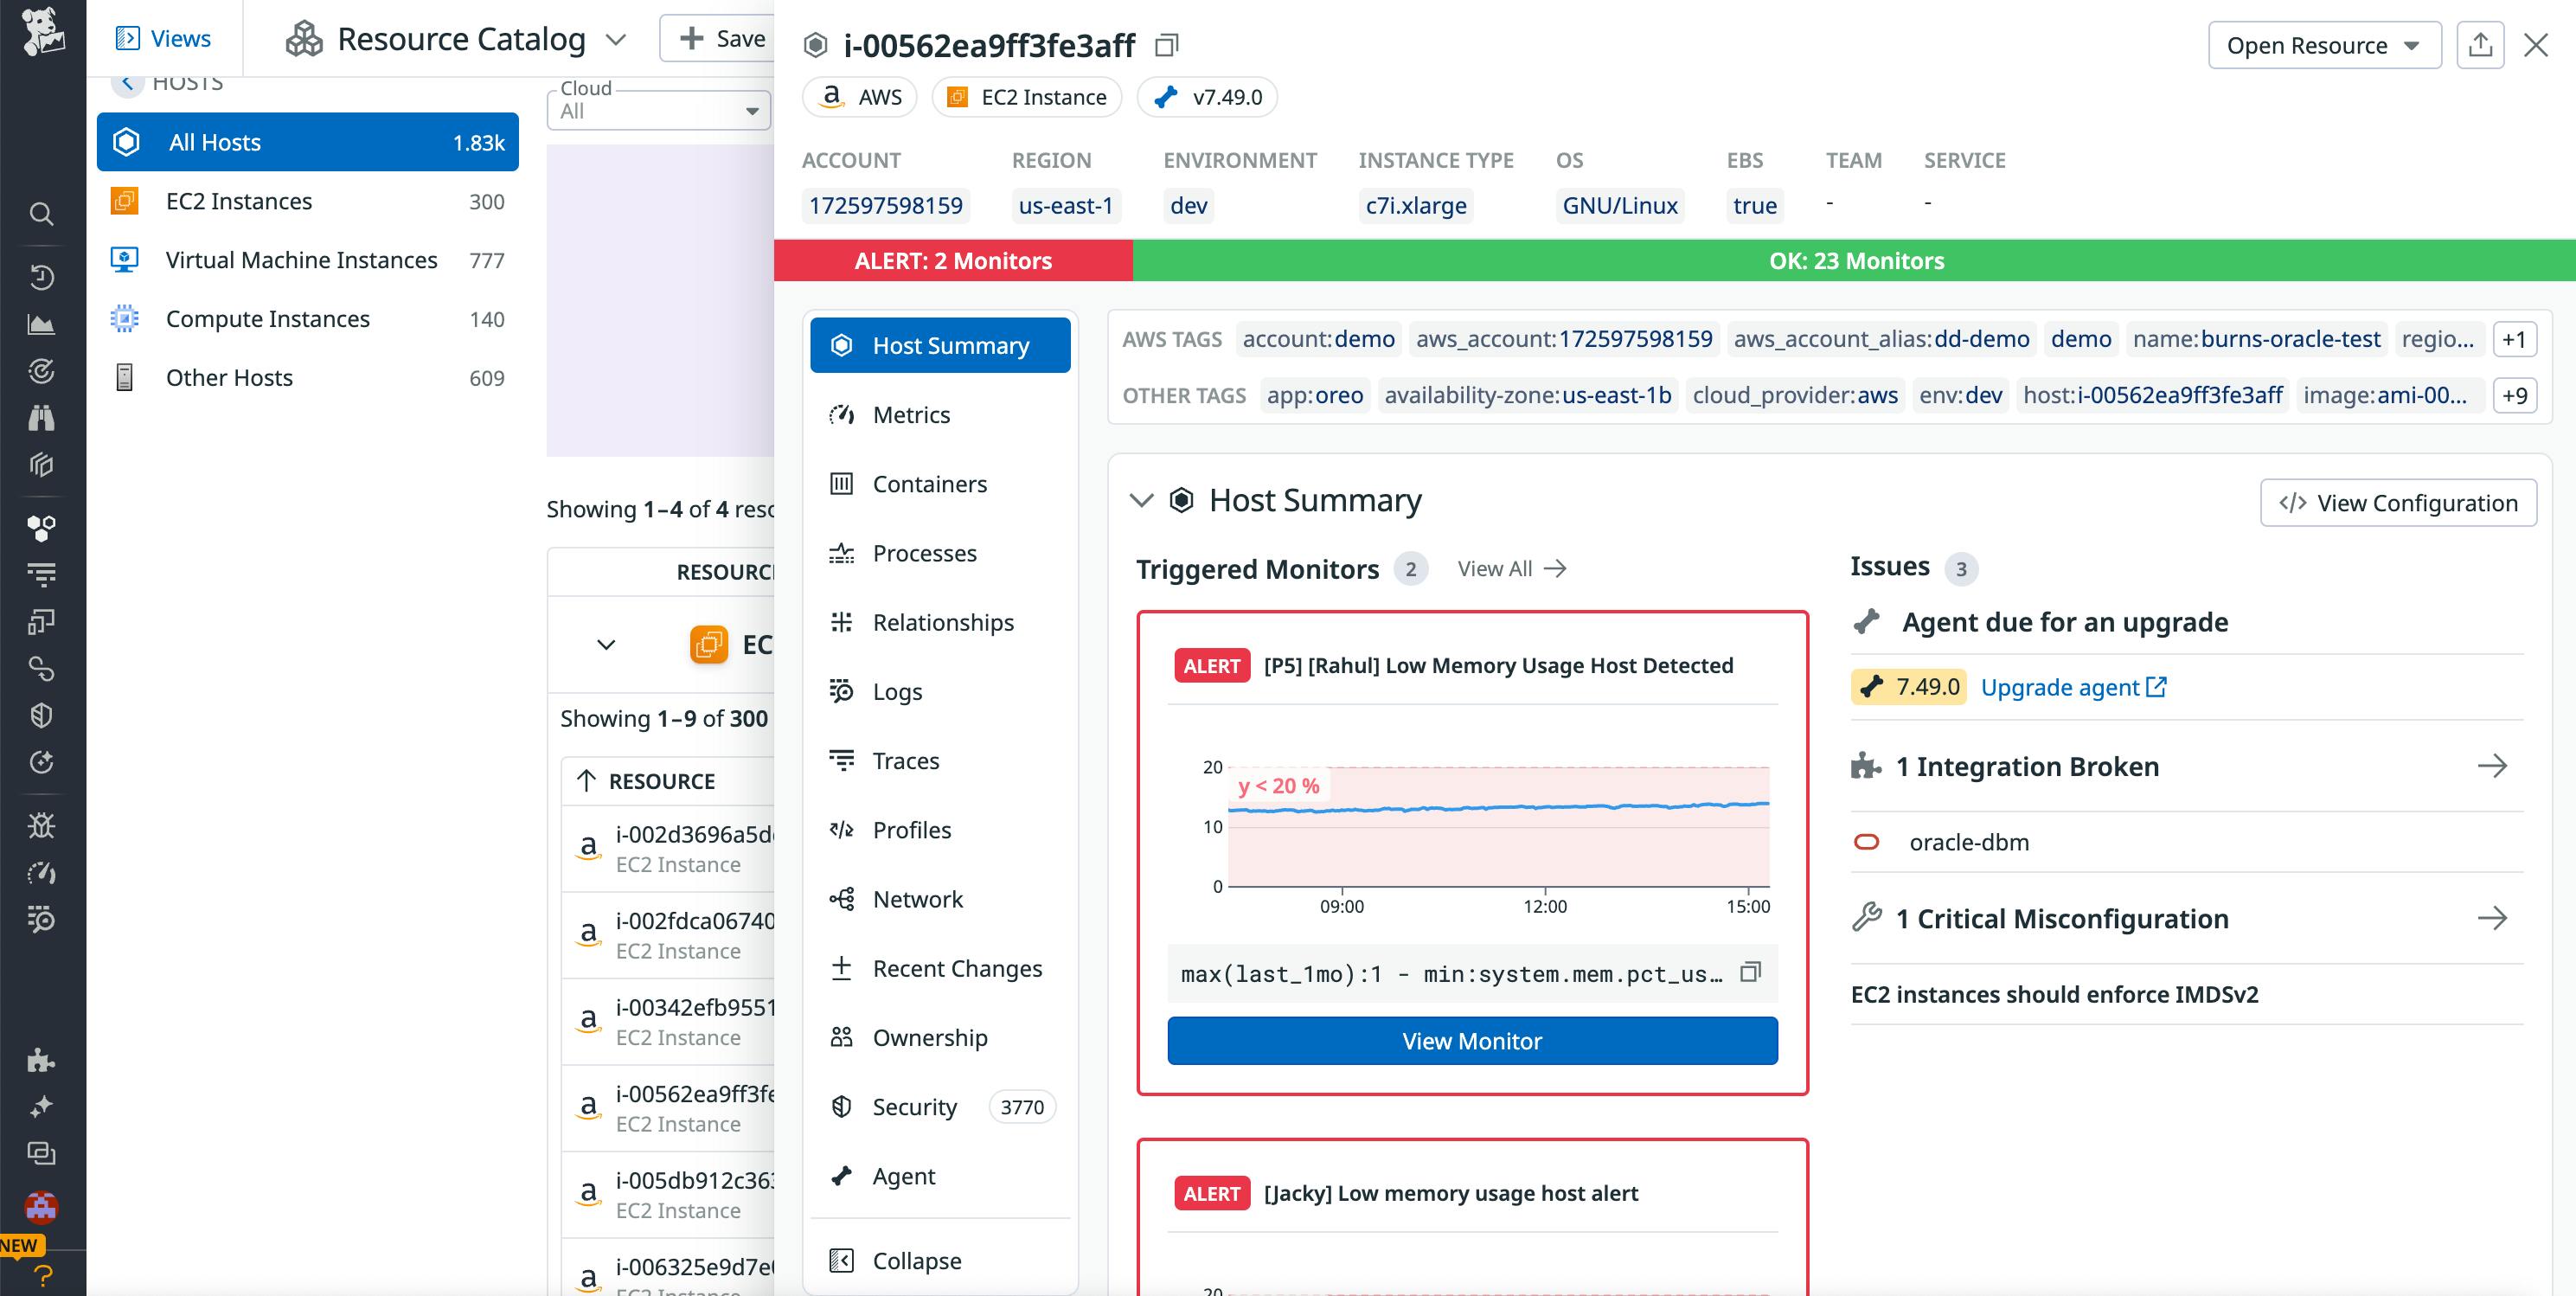Expand hidden tags with the +9 badge
Screen dimensions: 2576x1296
(2516, 395)
